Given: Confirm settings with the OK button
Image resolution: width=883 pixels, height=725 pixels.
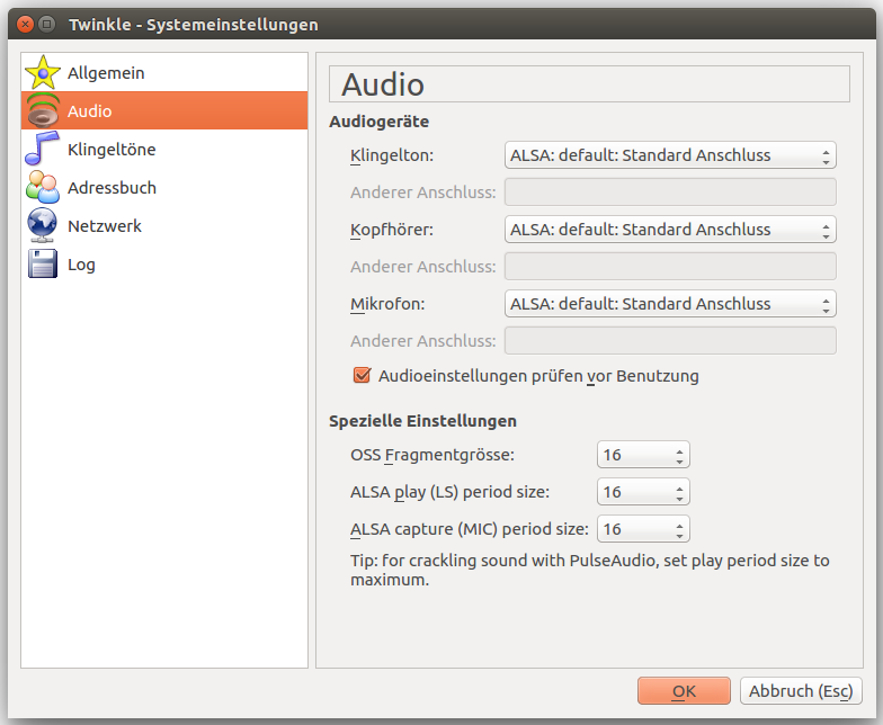Looking at the screenshot, I should point(684,691).
